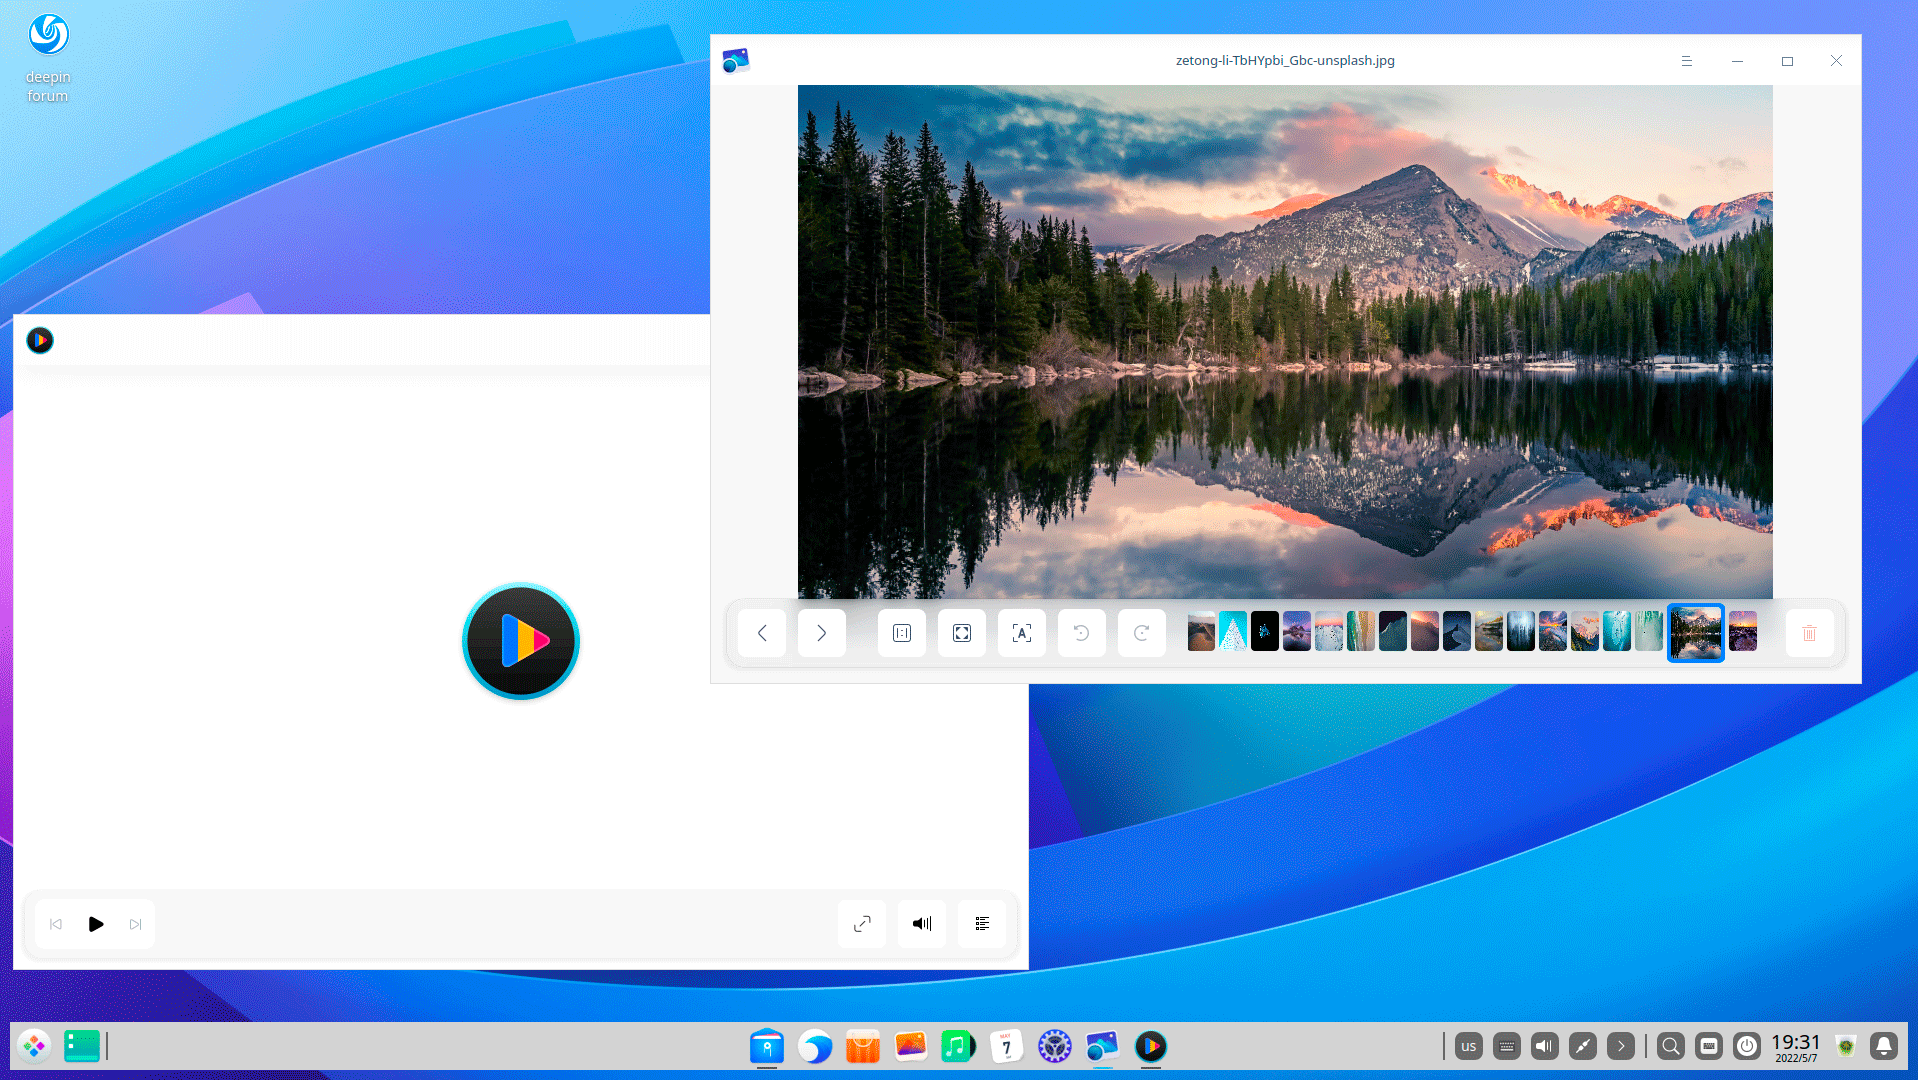Rotate image clockwise
Image resolution: width=1918 pixels, height=1080 pixels.
click(x=1141, y=633)
